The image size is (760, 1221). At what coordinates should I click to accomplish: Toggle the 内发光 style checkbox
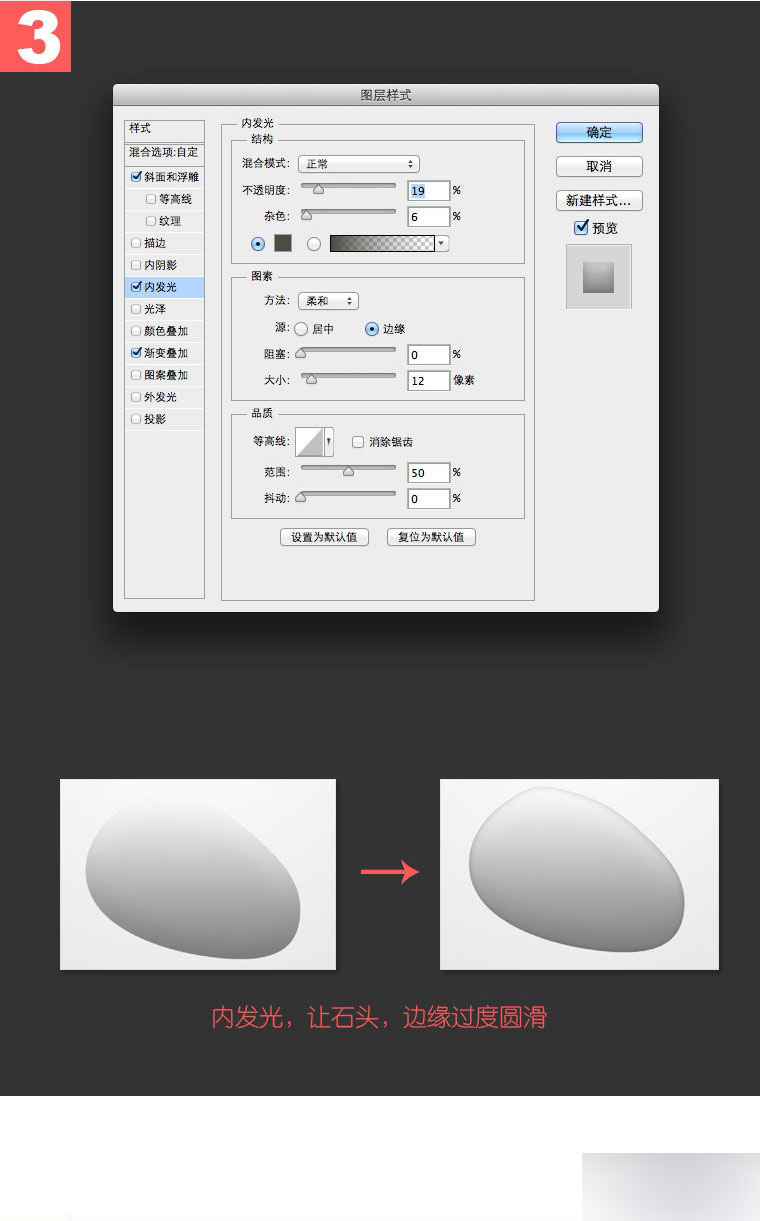pyautogui.click(x=136, y=287)
